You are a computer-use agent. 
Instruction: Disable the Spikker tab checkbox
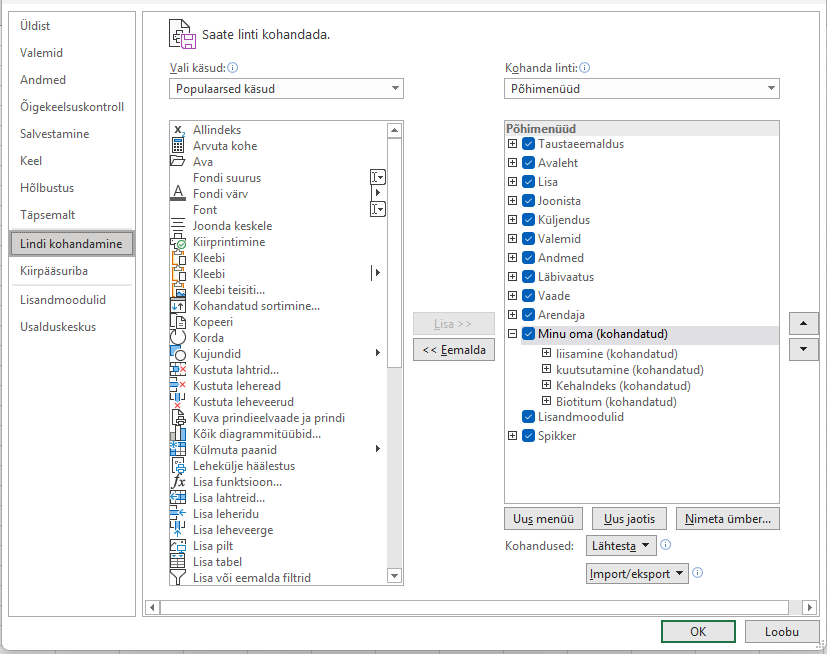tap(529, 436)
